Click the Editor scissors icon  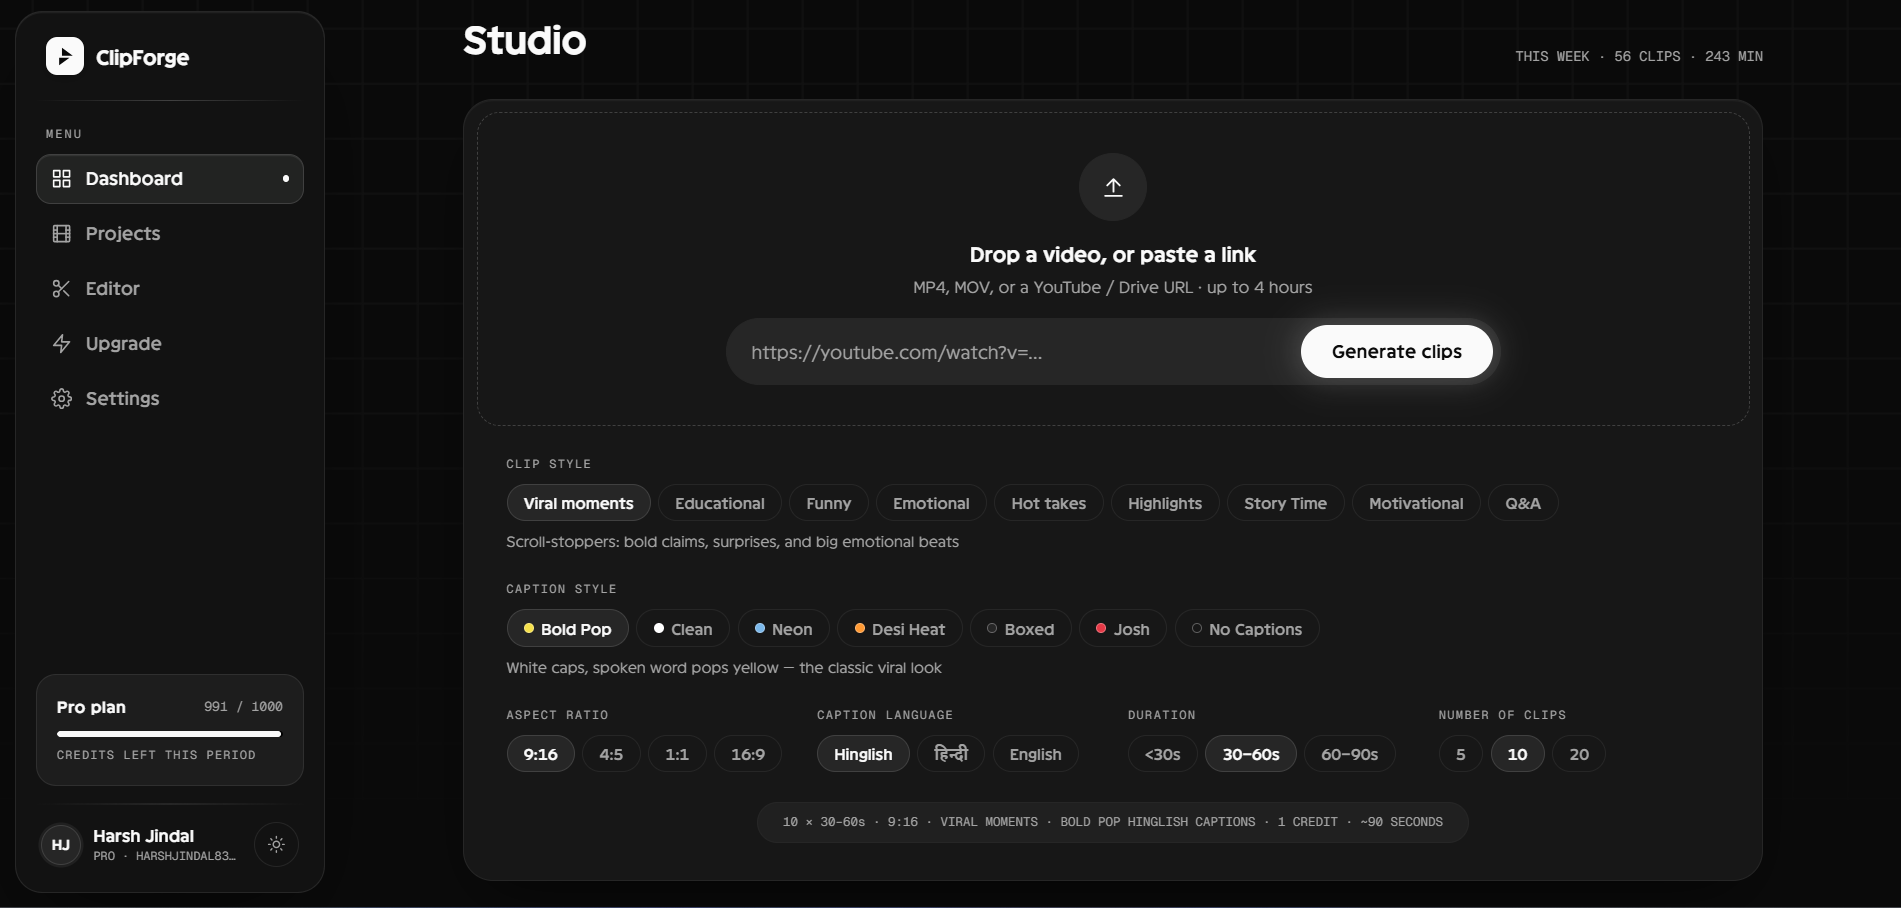(x=61, y=289)
